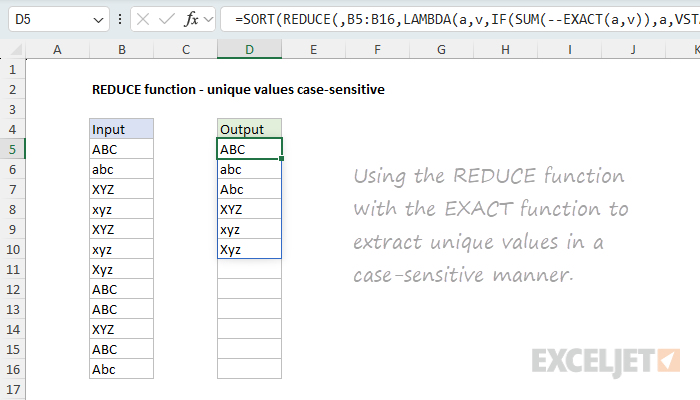The width and height of the screenshot is (700, 400).
Task: Select column I header
Action: pos(570,50)
